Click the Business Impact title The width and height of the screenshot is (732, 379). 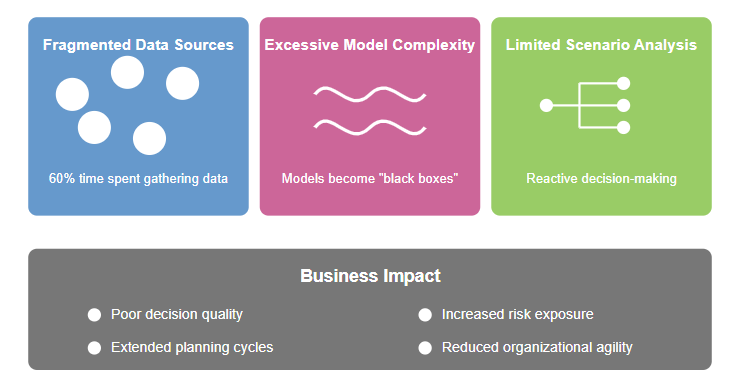[370, 276]
